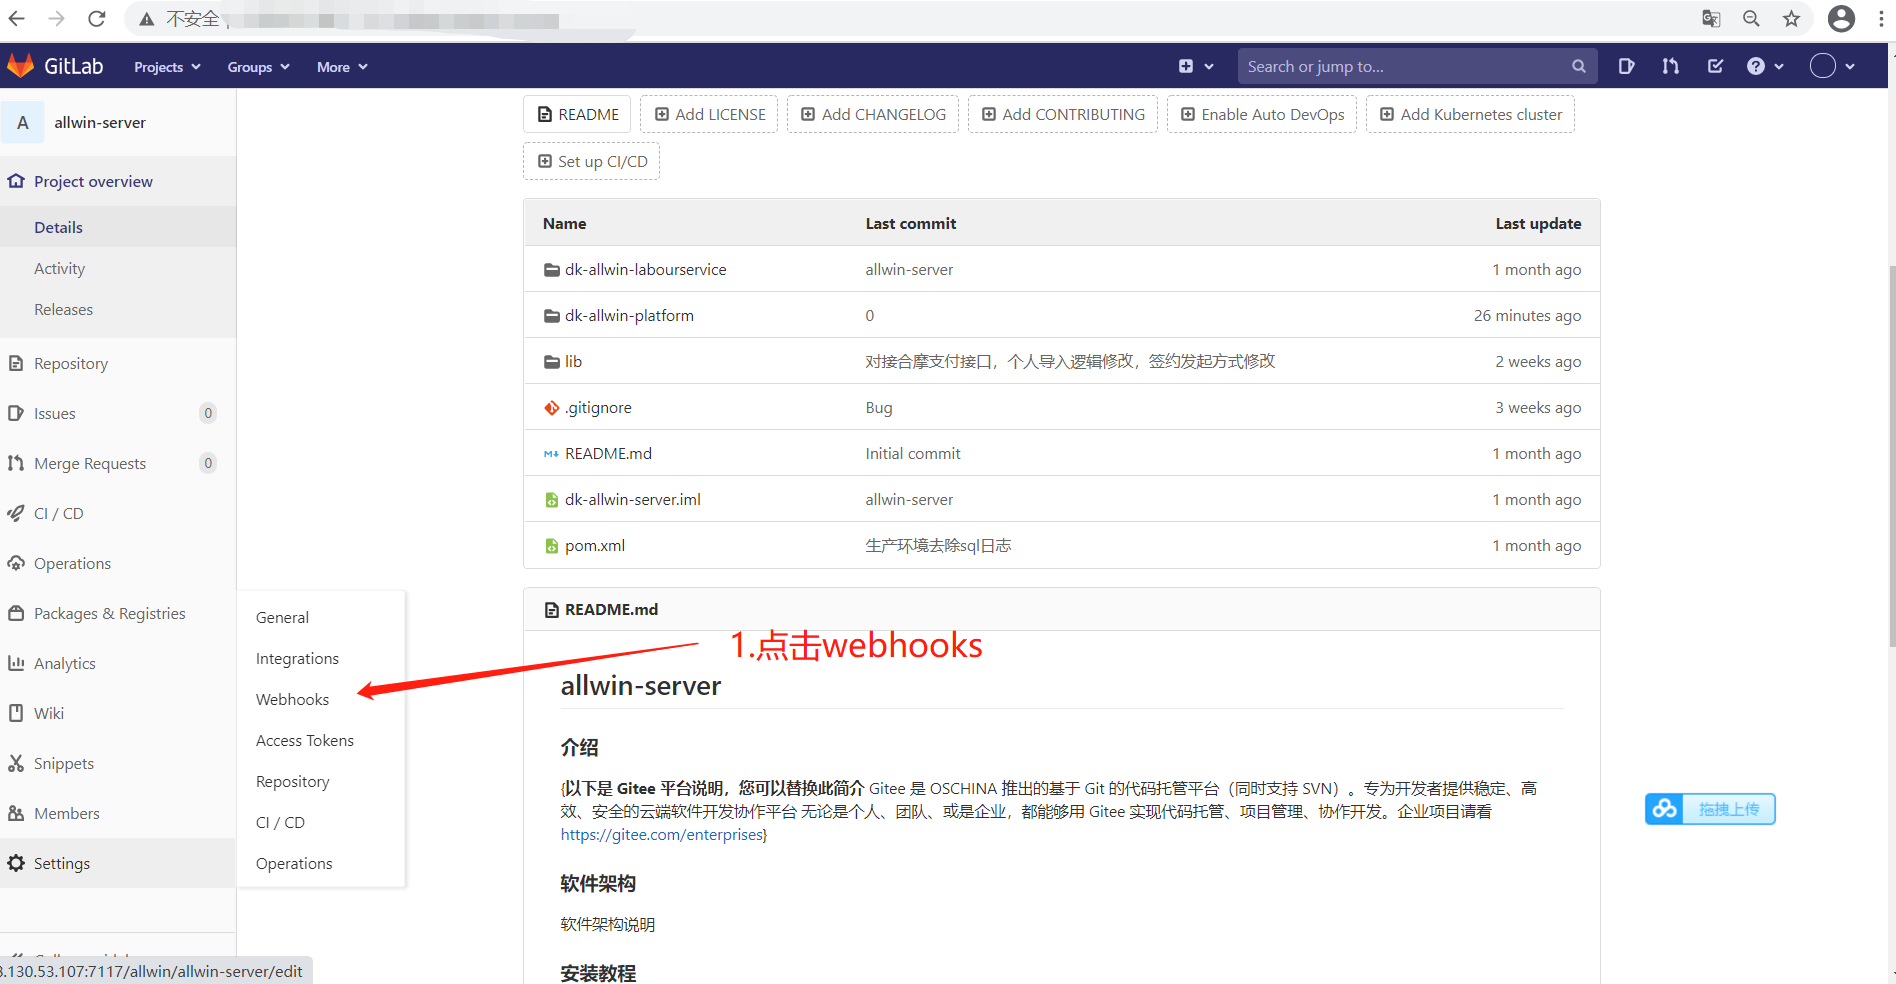Click the cloud drag-upload floating widget

1710,809
